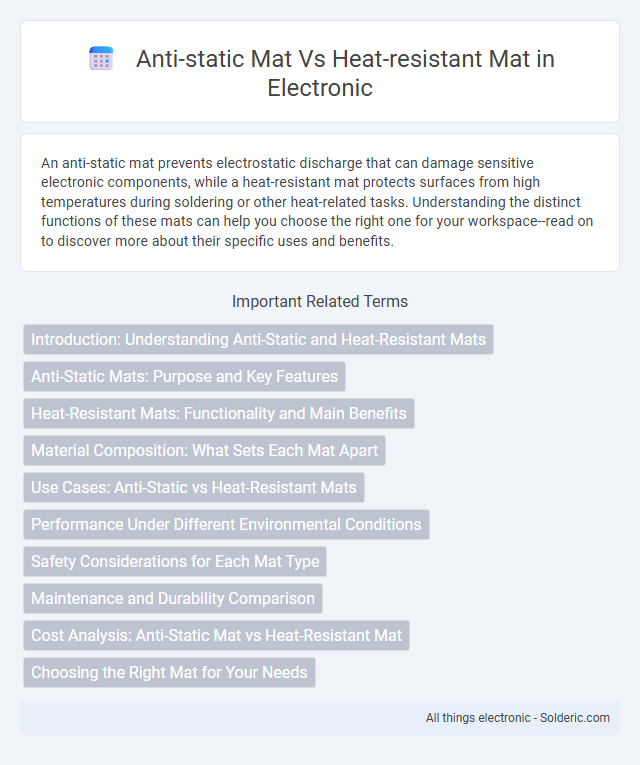Click the 'Important Related Terms' heading

[x=320, y=302]
